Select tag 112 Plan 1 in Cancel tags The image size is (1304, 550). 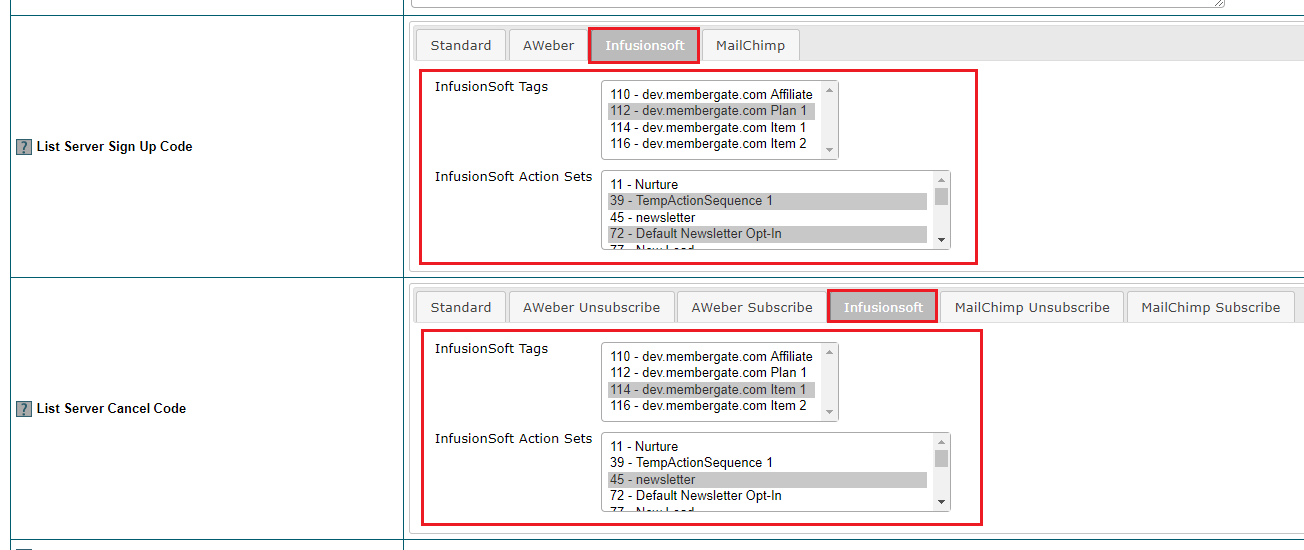pyautogui.click(x=712, y=373)
